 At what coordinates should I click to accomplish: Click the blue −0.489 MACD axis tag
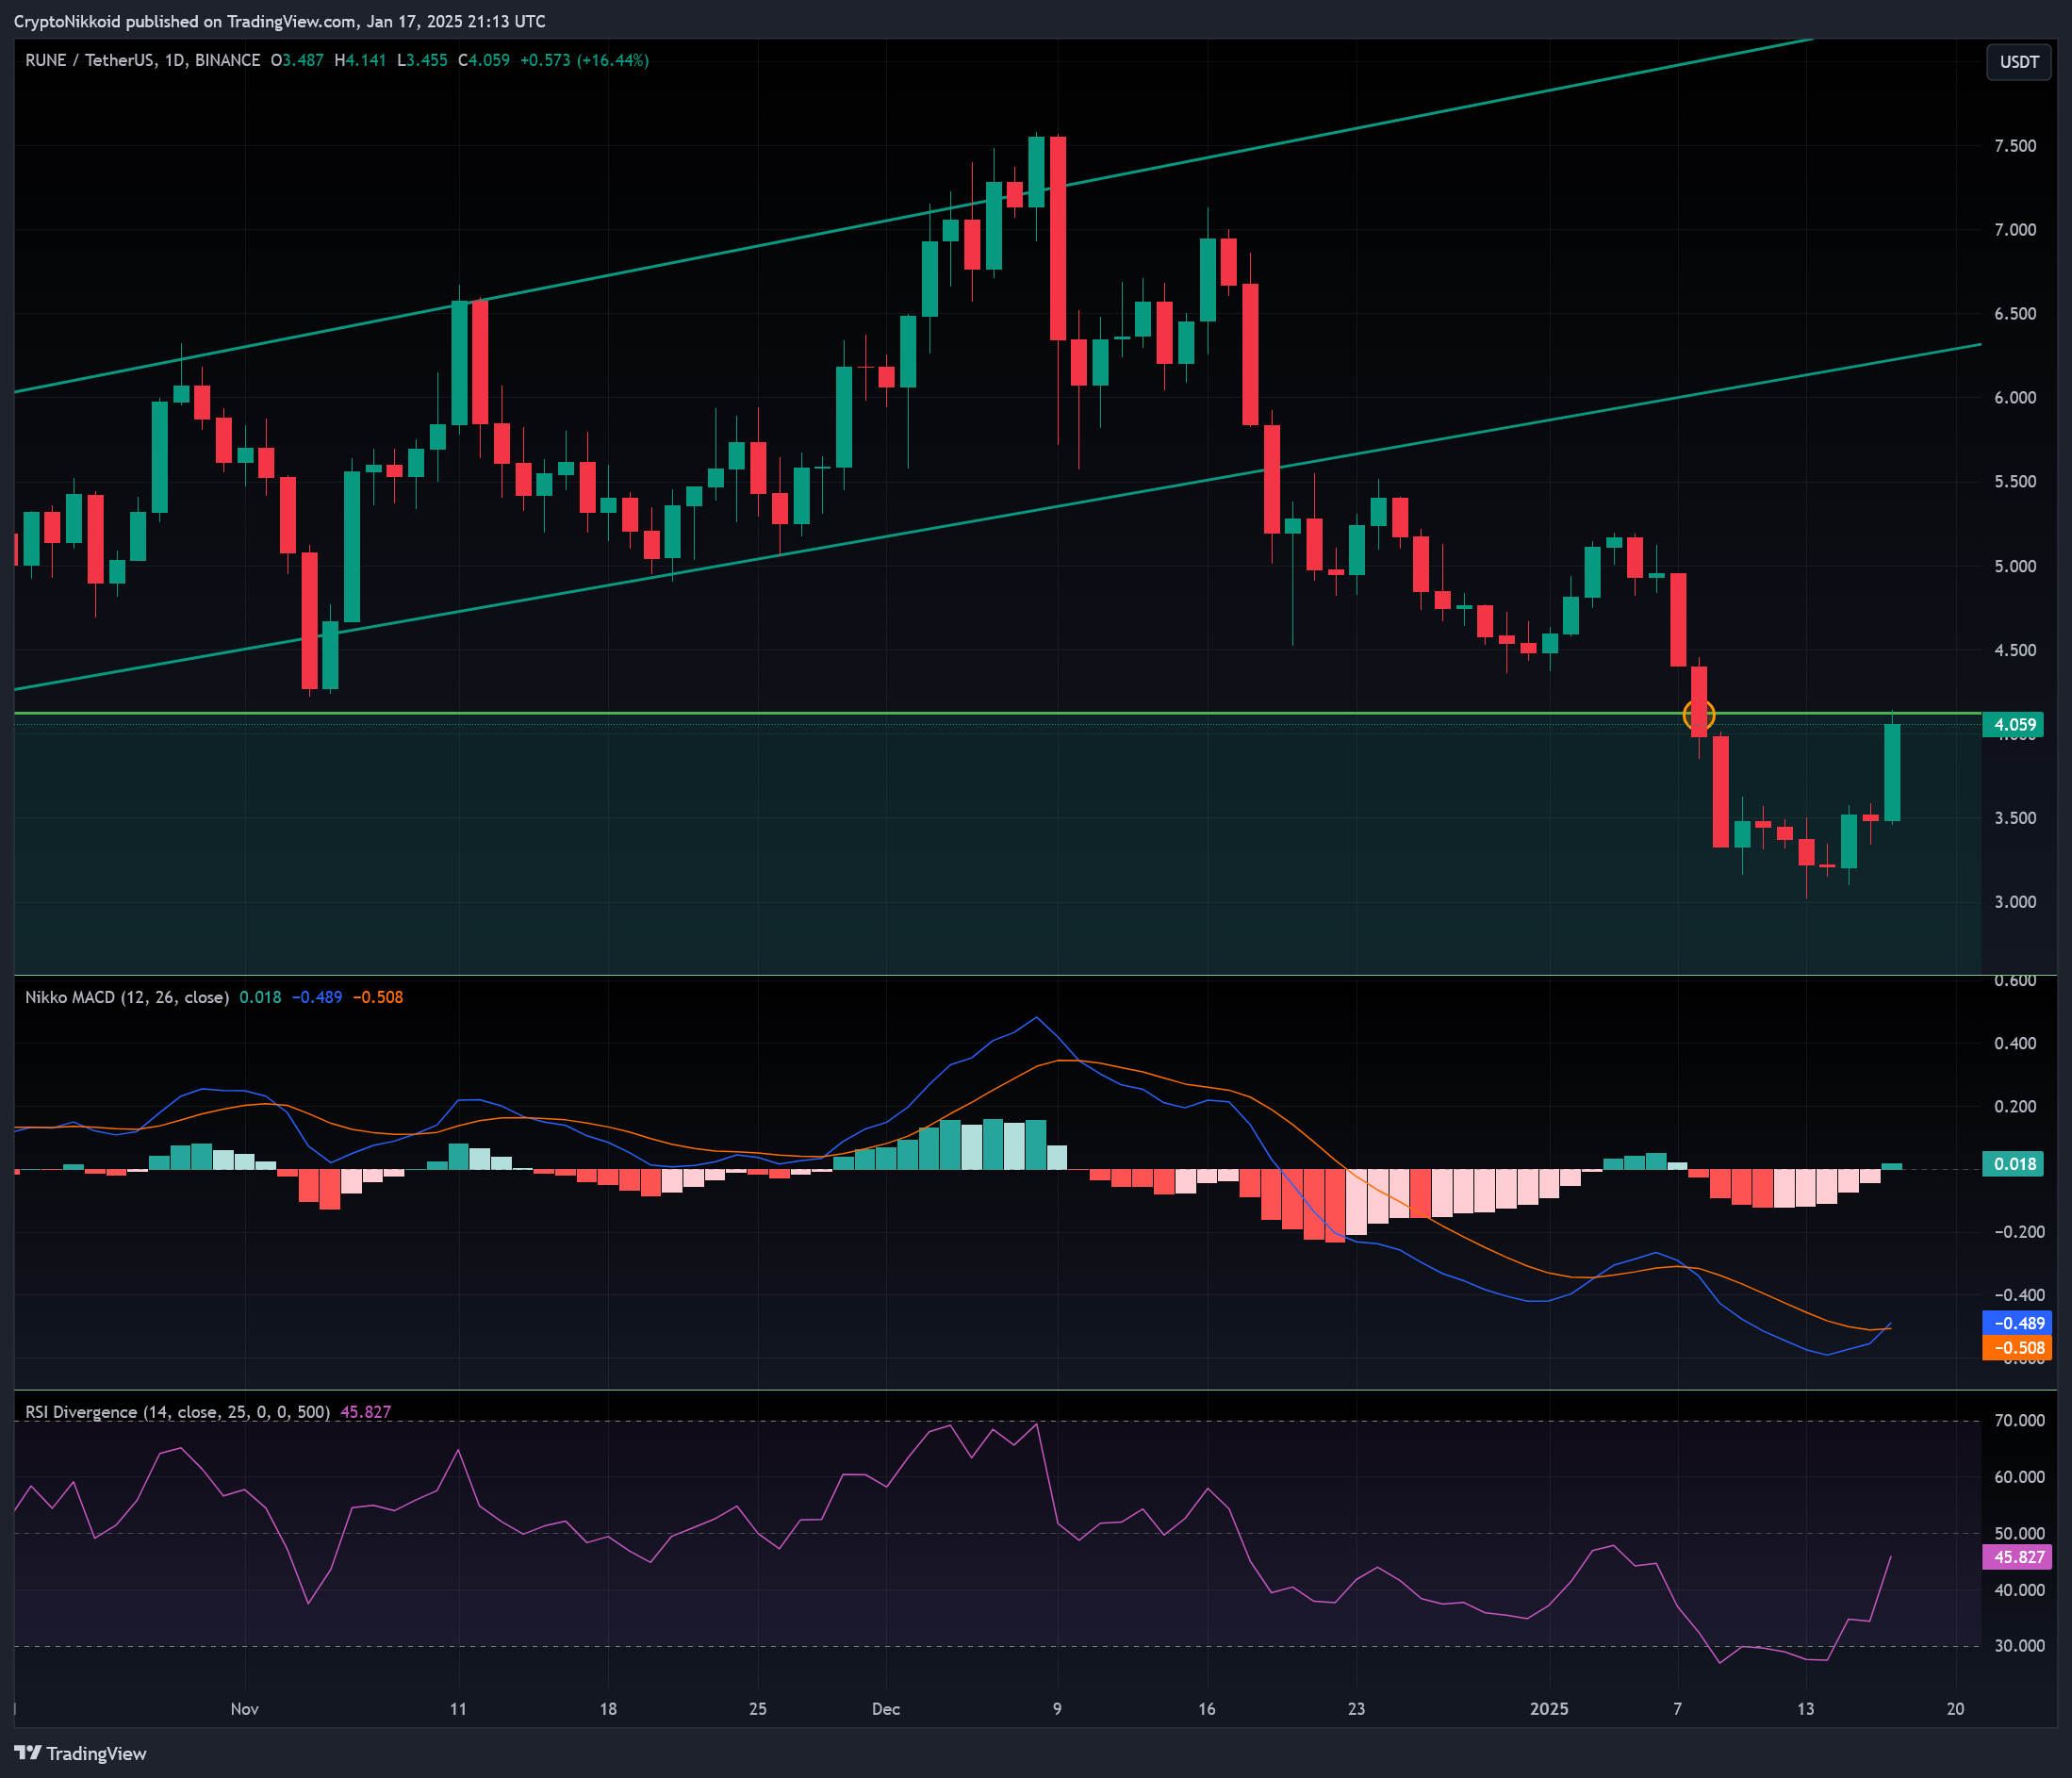[x=2017, y=1324]
